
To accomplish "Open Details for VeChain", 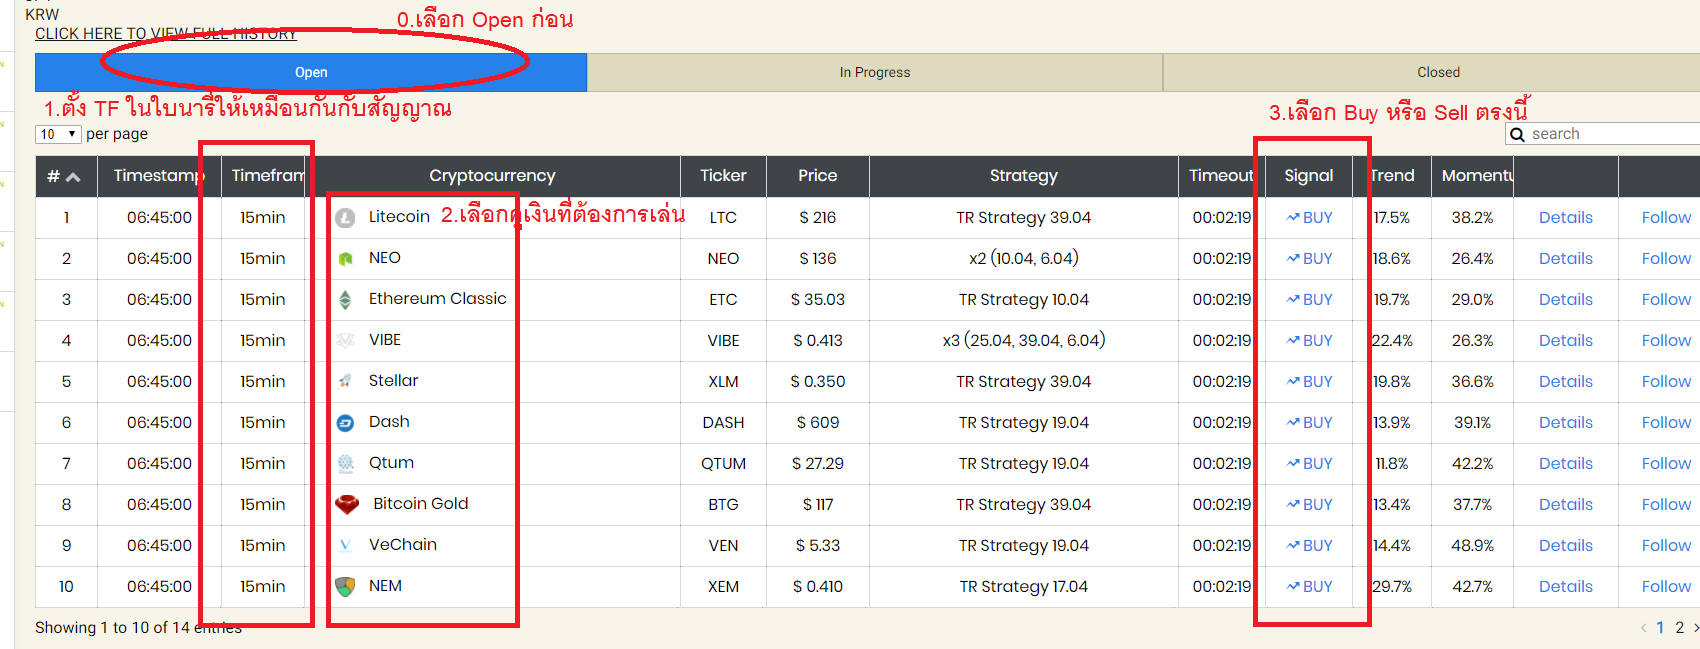I will (x=1566, y=545).
